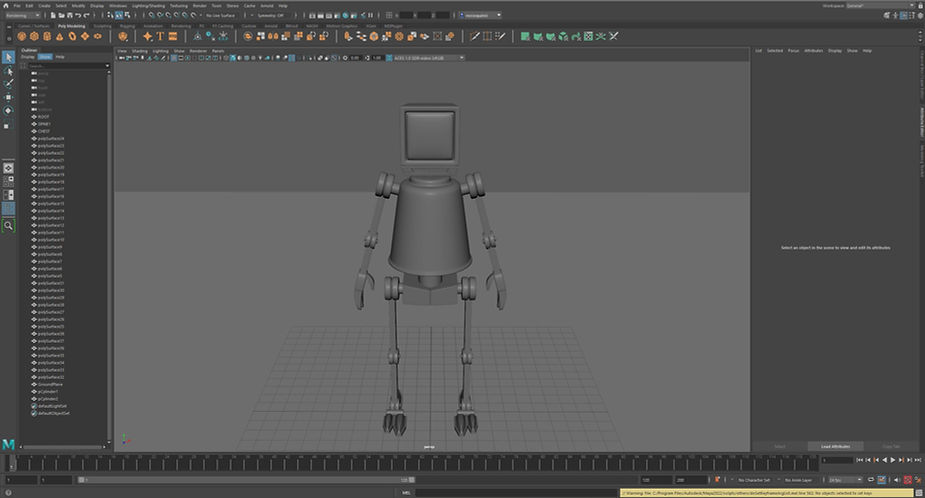925x498 pixels.
Task: Click the Outliner horizontal scrollbar
Action: (x=63, y=447)
